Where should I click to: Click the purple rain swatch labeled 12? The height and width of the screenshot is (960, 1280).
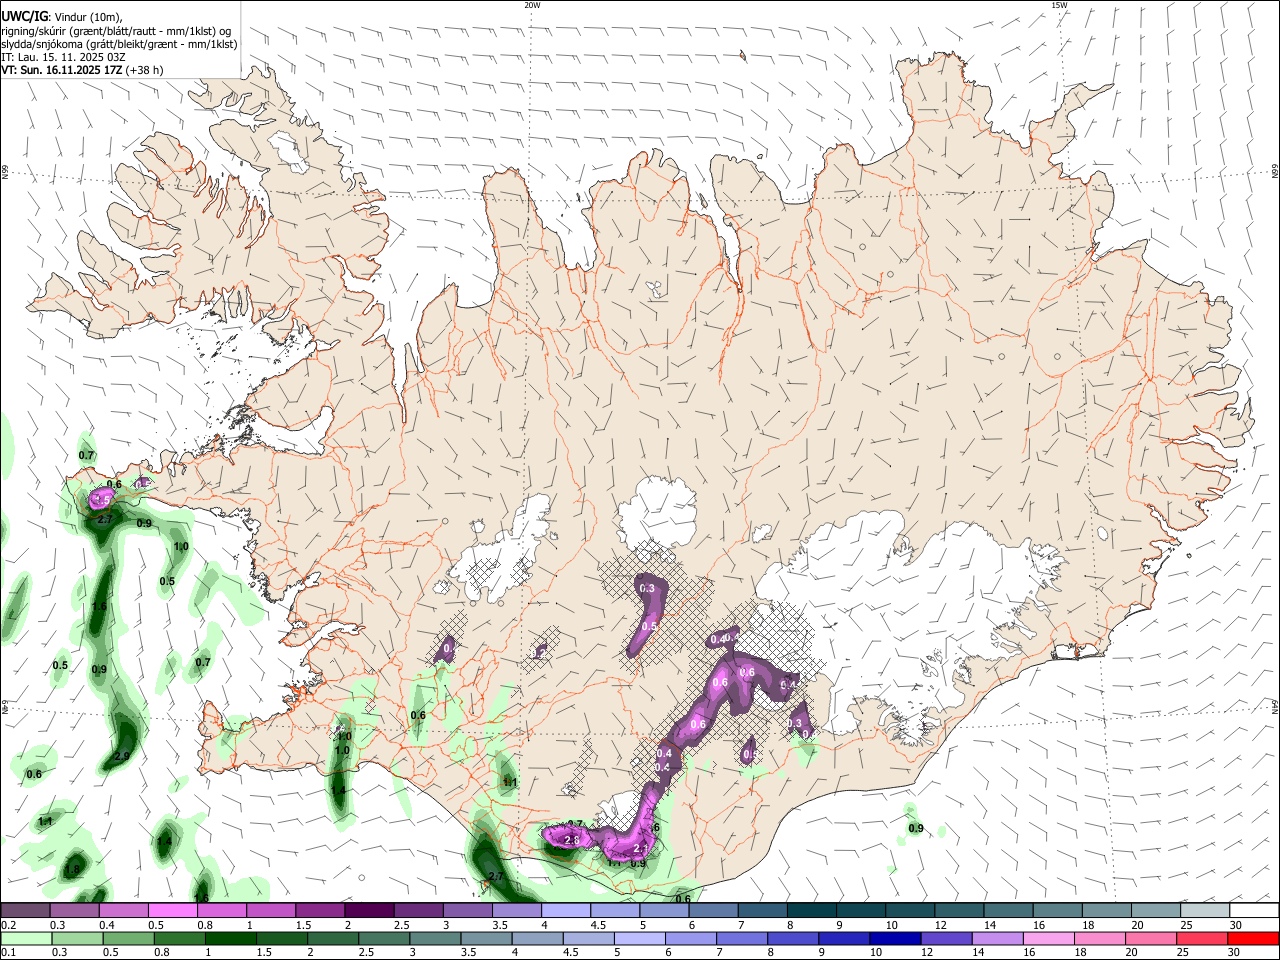coord(947,938)
